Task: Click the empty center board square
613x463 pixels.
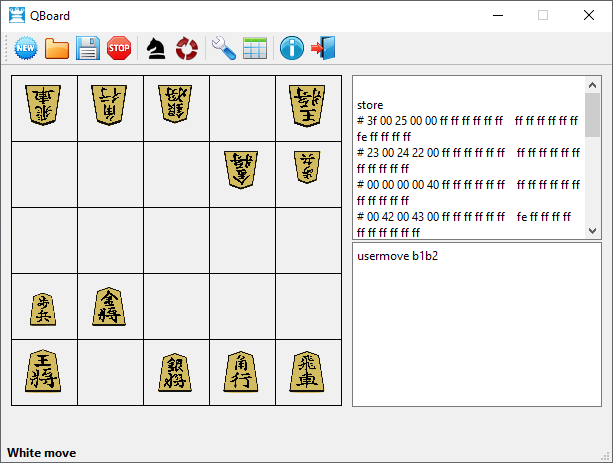Action: [x=176, y=240]
